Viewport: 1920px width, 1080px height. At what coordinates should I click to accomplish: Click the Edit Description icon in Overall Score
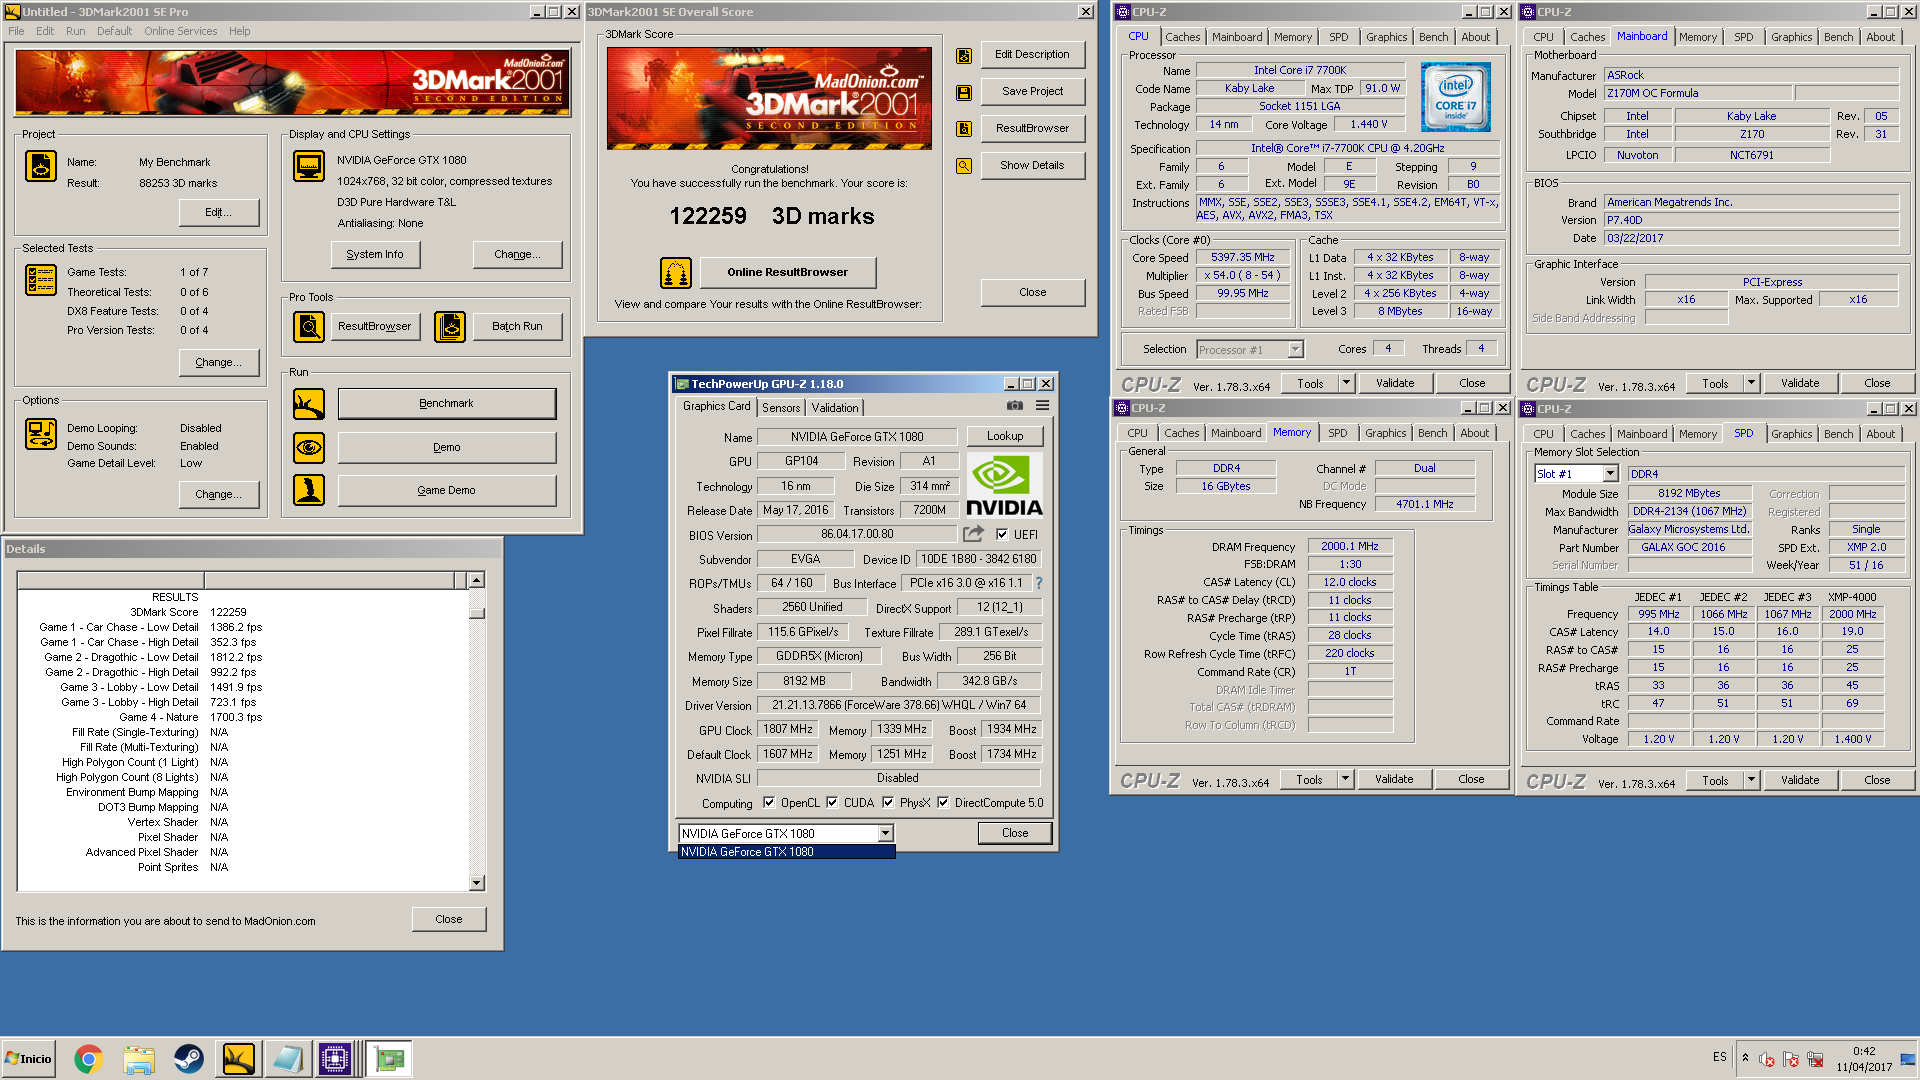(964, 56)
